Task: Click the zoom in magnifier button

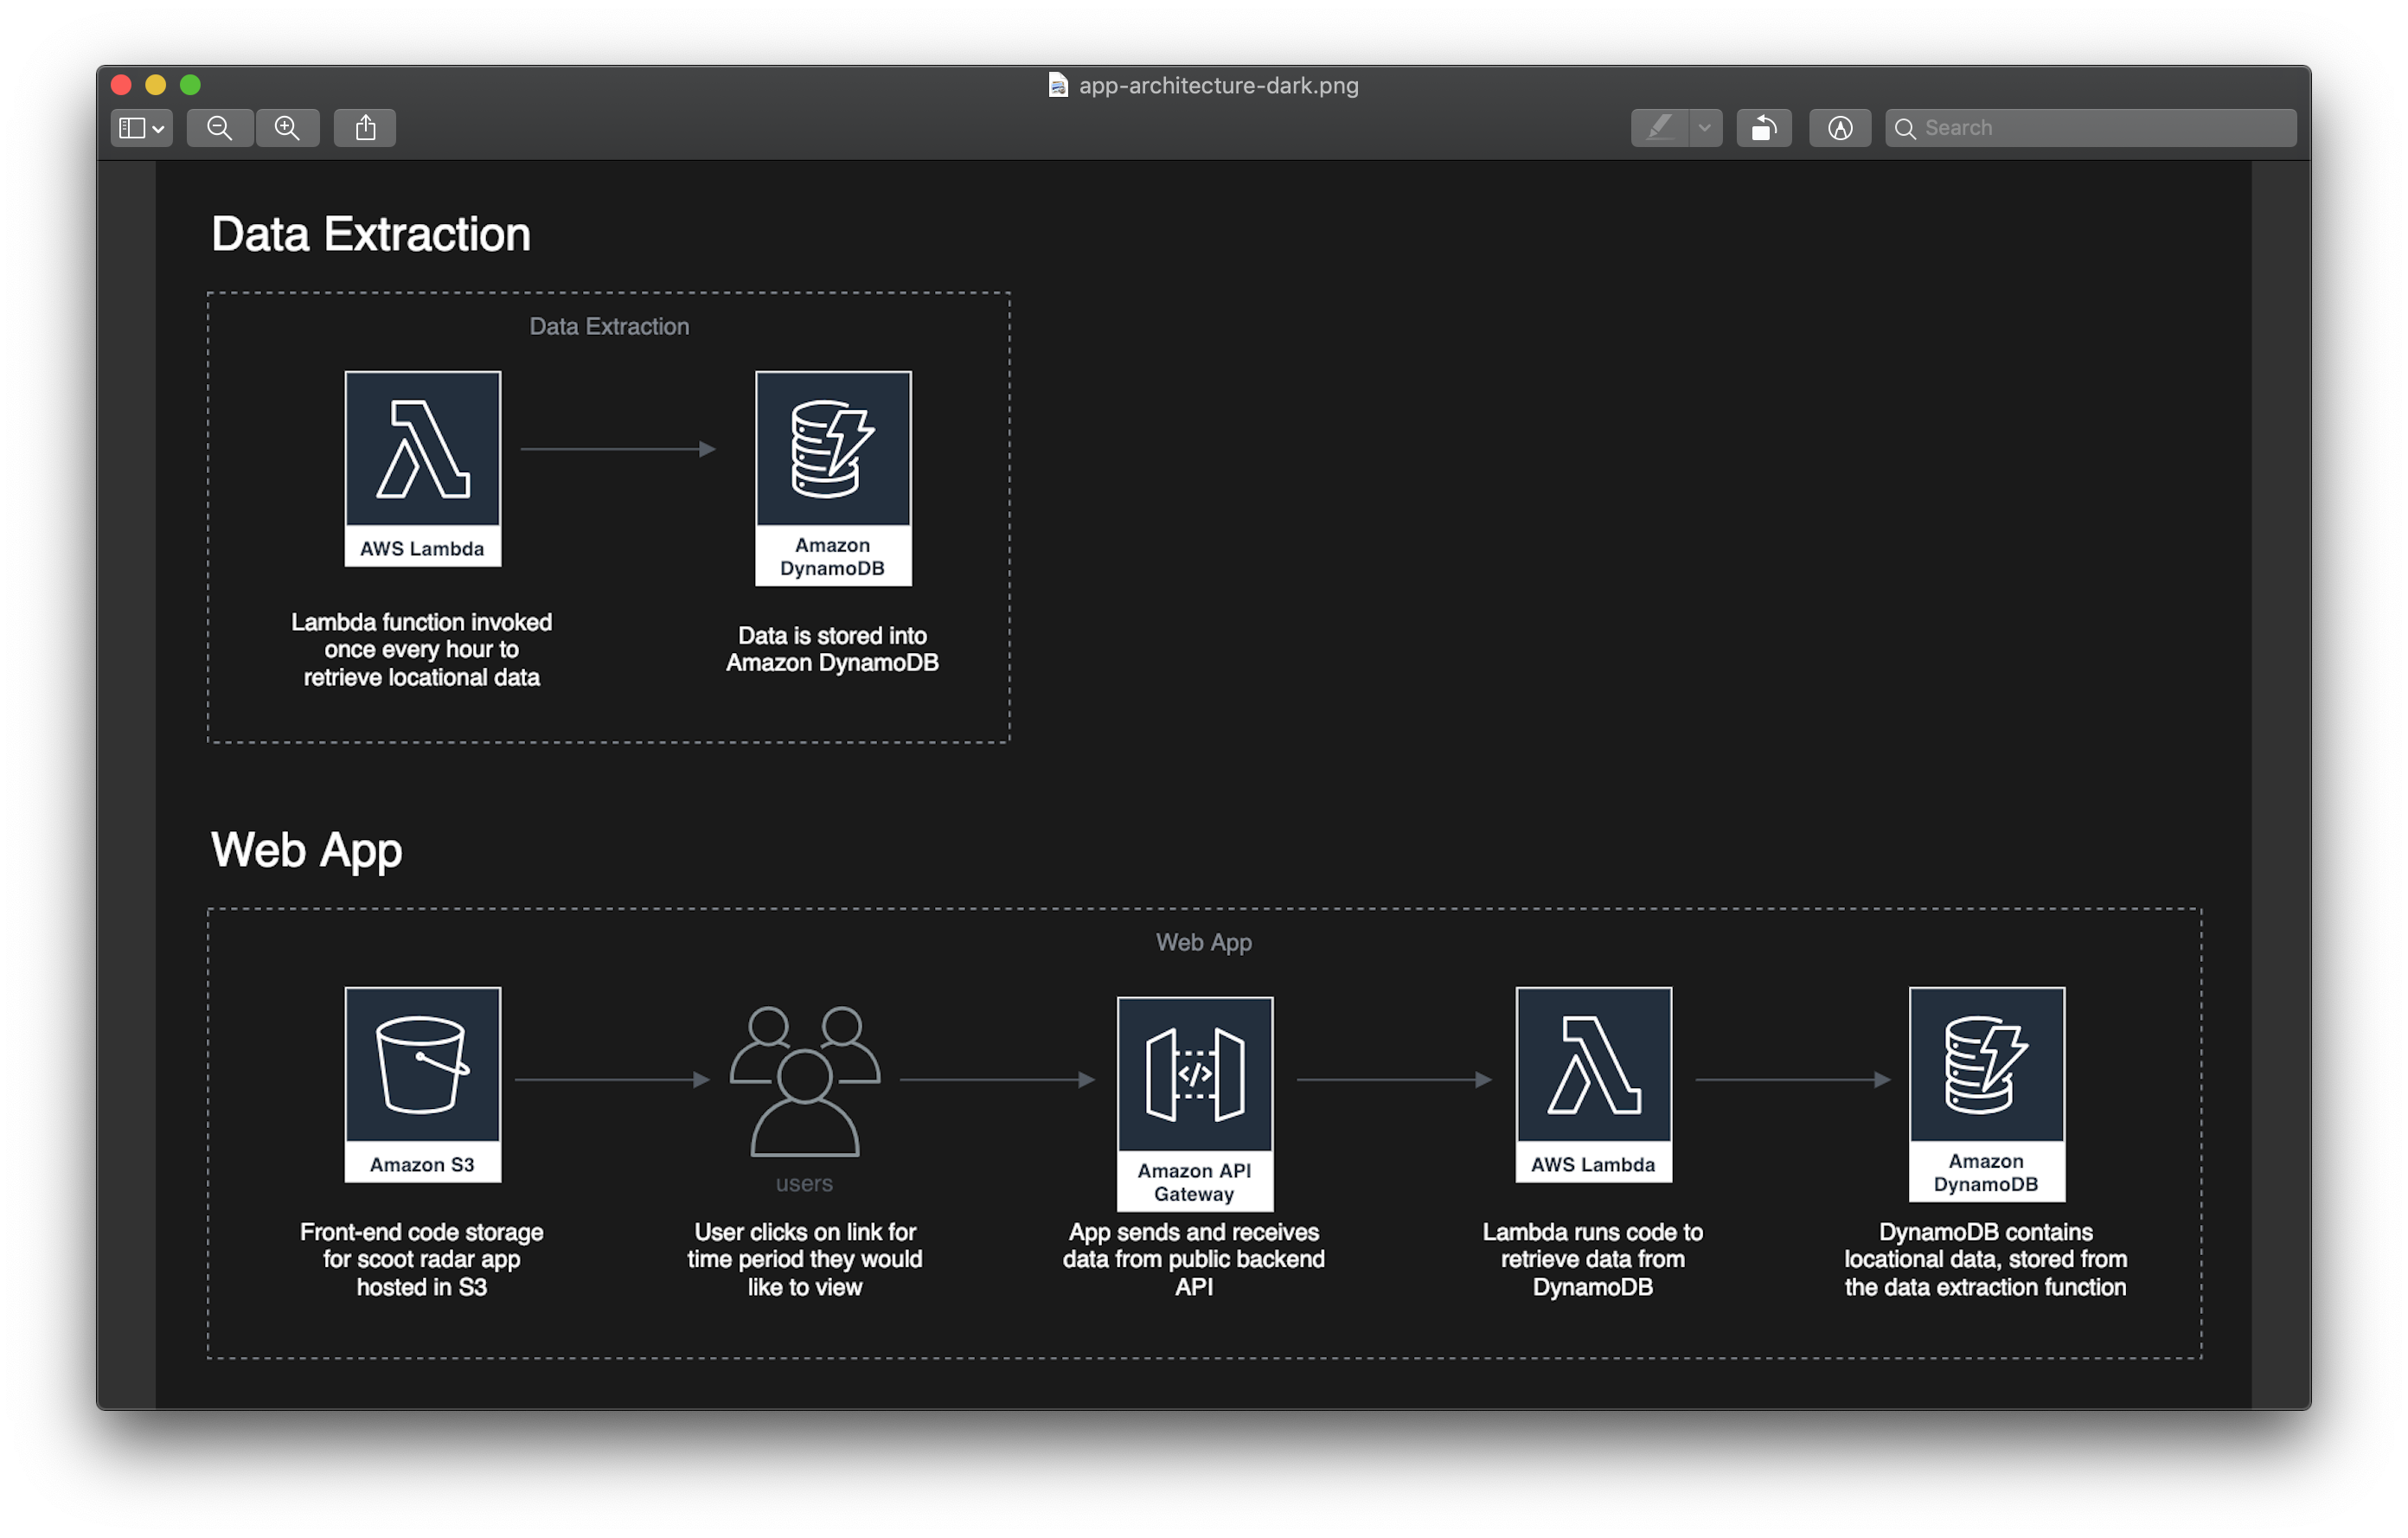Action: tap(288, 128)
